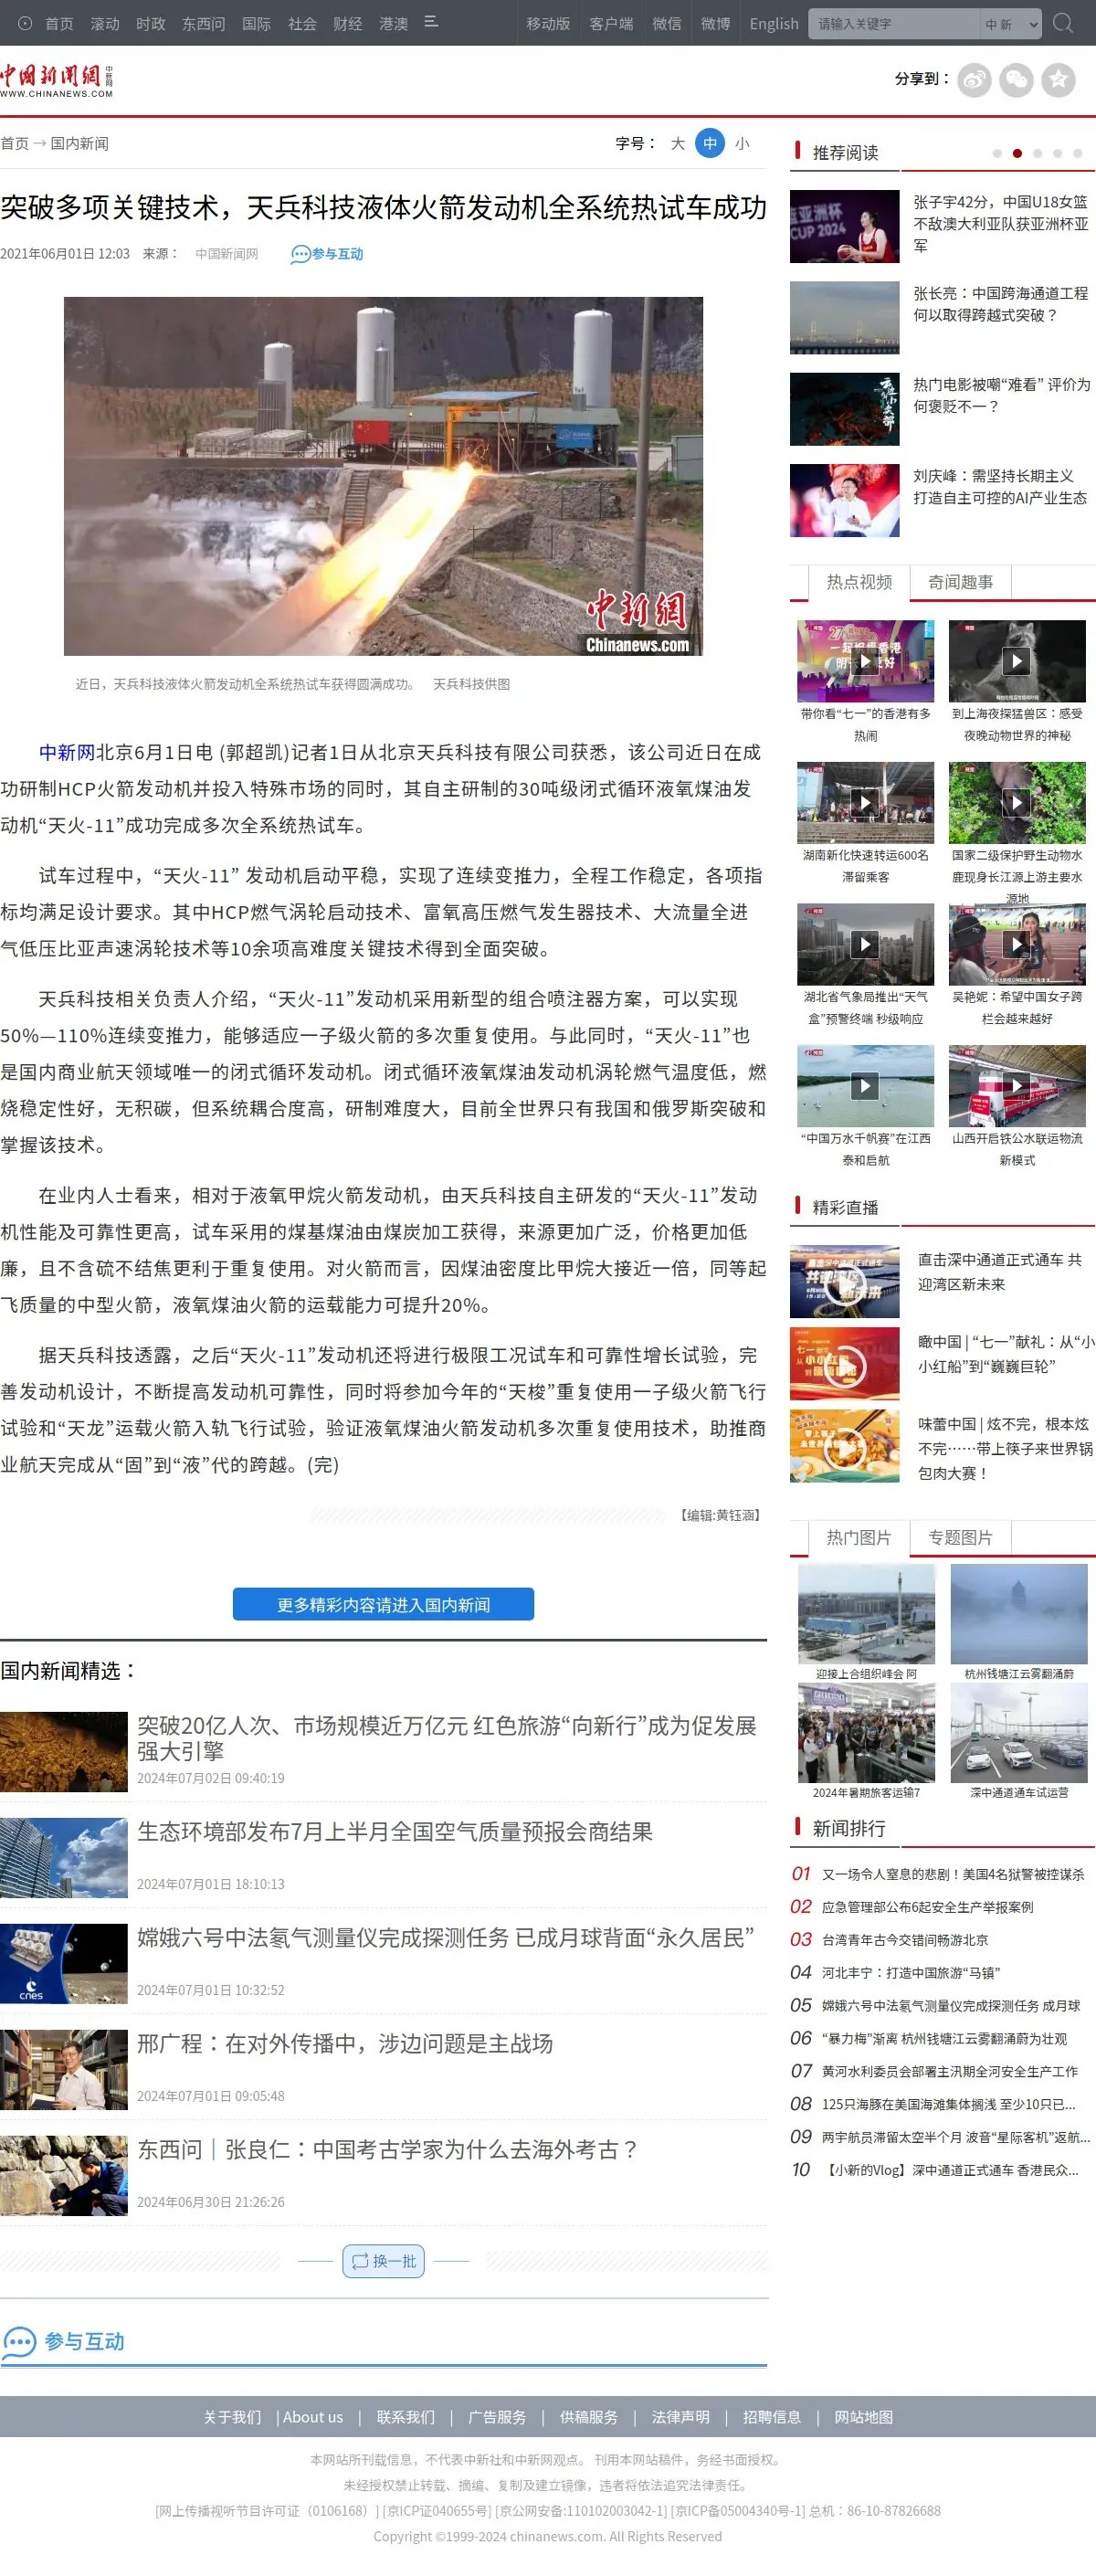Click the 中新网 link in article text
Image resolution: width=1096 pixels, height=2576 pixels.
(x=67, y=752)
